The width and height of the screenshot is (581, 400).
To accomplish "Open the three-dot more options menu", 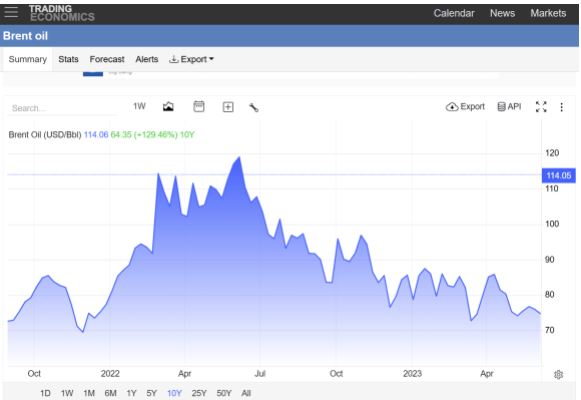I will pyautogui.click(x=561, y=107).
